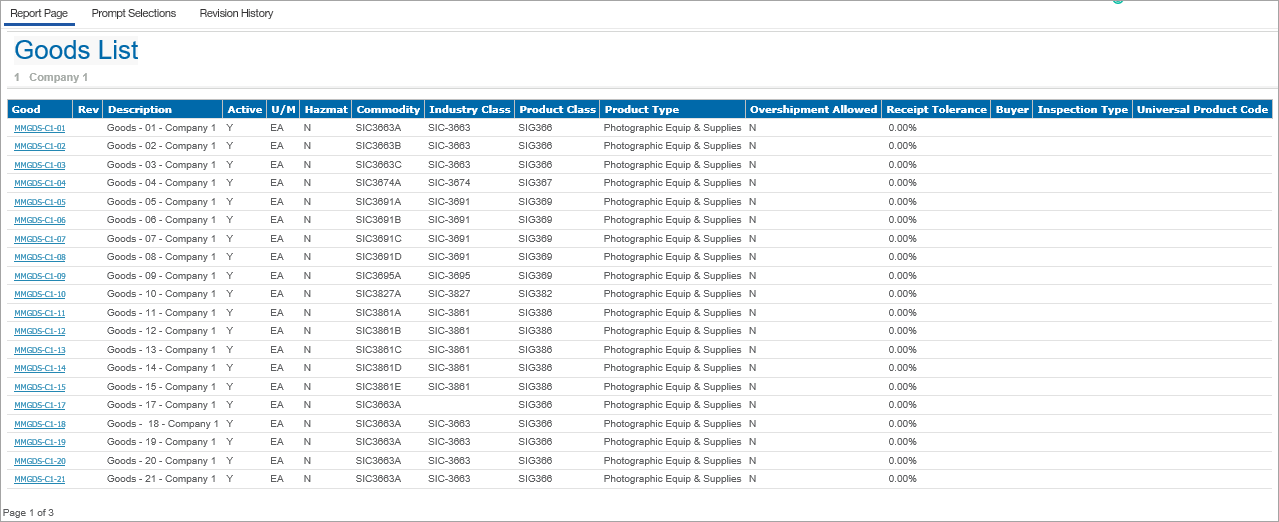Image resolution: width=1279 pixels, height=522 pixels.
Task: Follow the MMGDS-C1-10 link
Action: click(40, 295)
